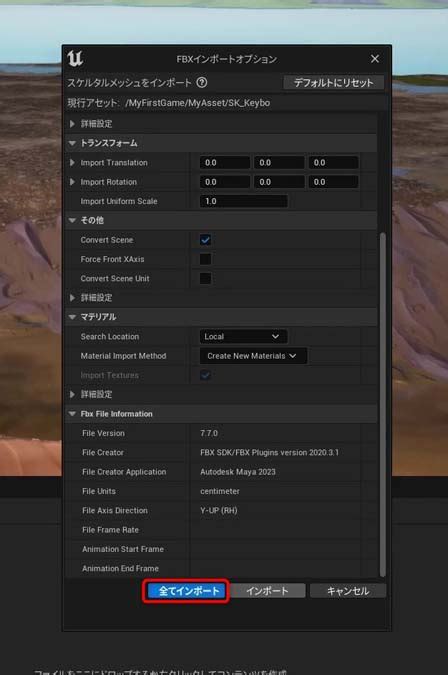The height and width of the screenshot is (675, 448).
Task: Click the Import Translation X field
Action: click(225, 163)
